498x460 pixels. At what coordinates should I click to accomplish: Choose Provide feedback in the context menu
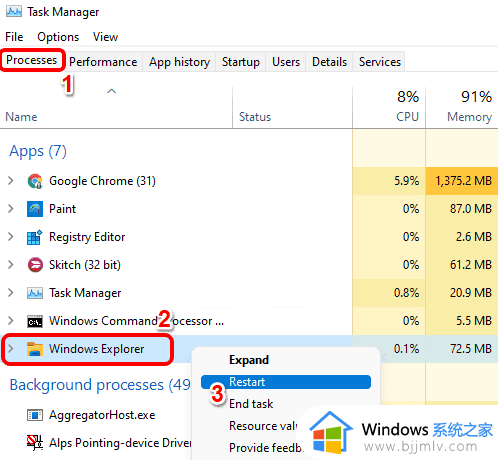pos(266,448)
